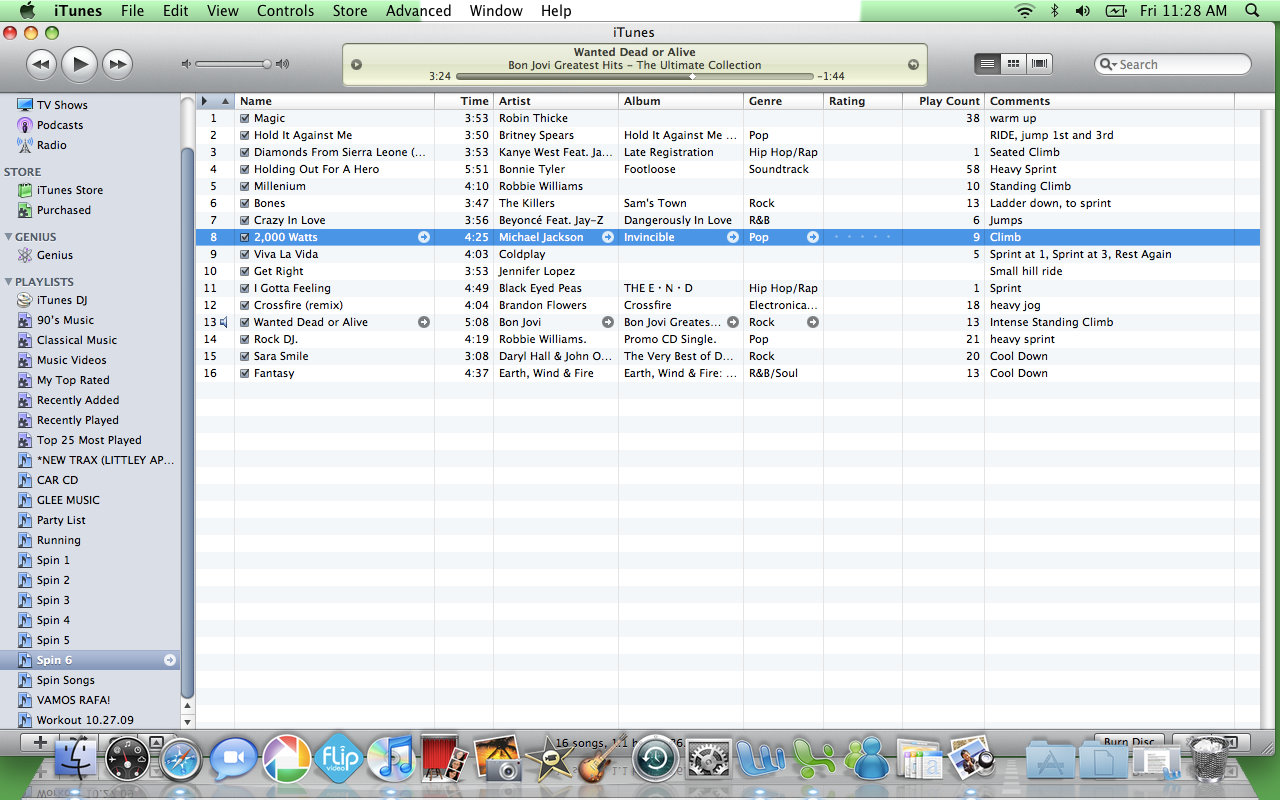Click the sidebar scroll down arrow
Image resolution: width=1280 pixels, height=800 pixels.
pyautogui.click(x=187, y=720)
